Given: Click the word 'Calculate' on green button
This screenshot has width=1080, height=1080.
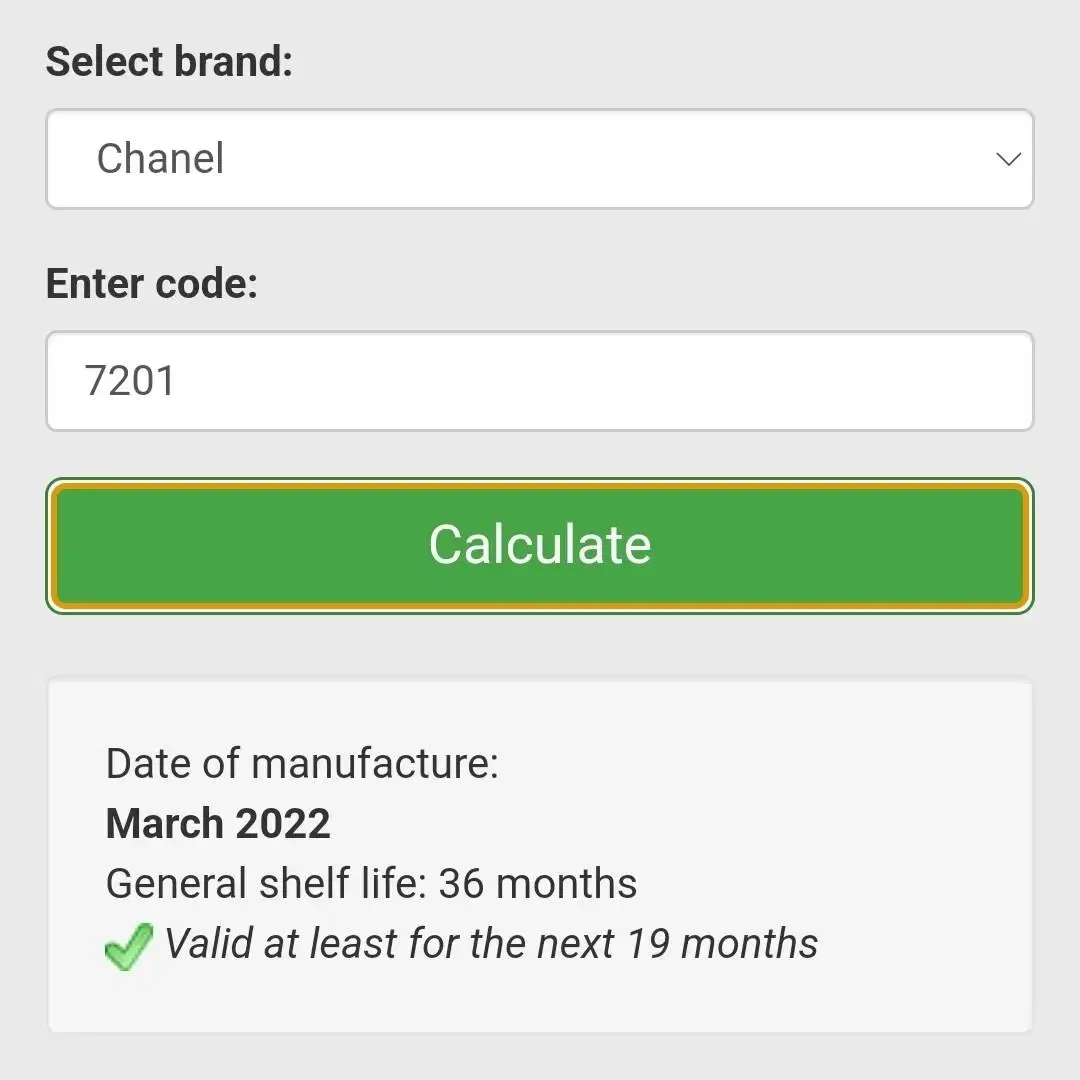Looking at the screenshot, I should (540, 545).
